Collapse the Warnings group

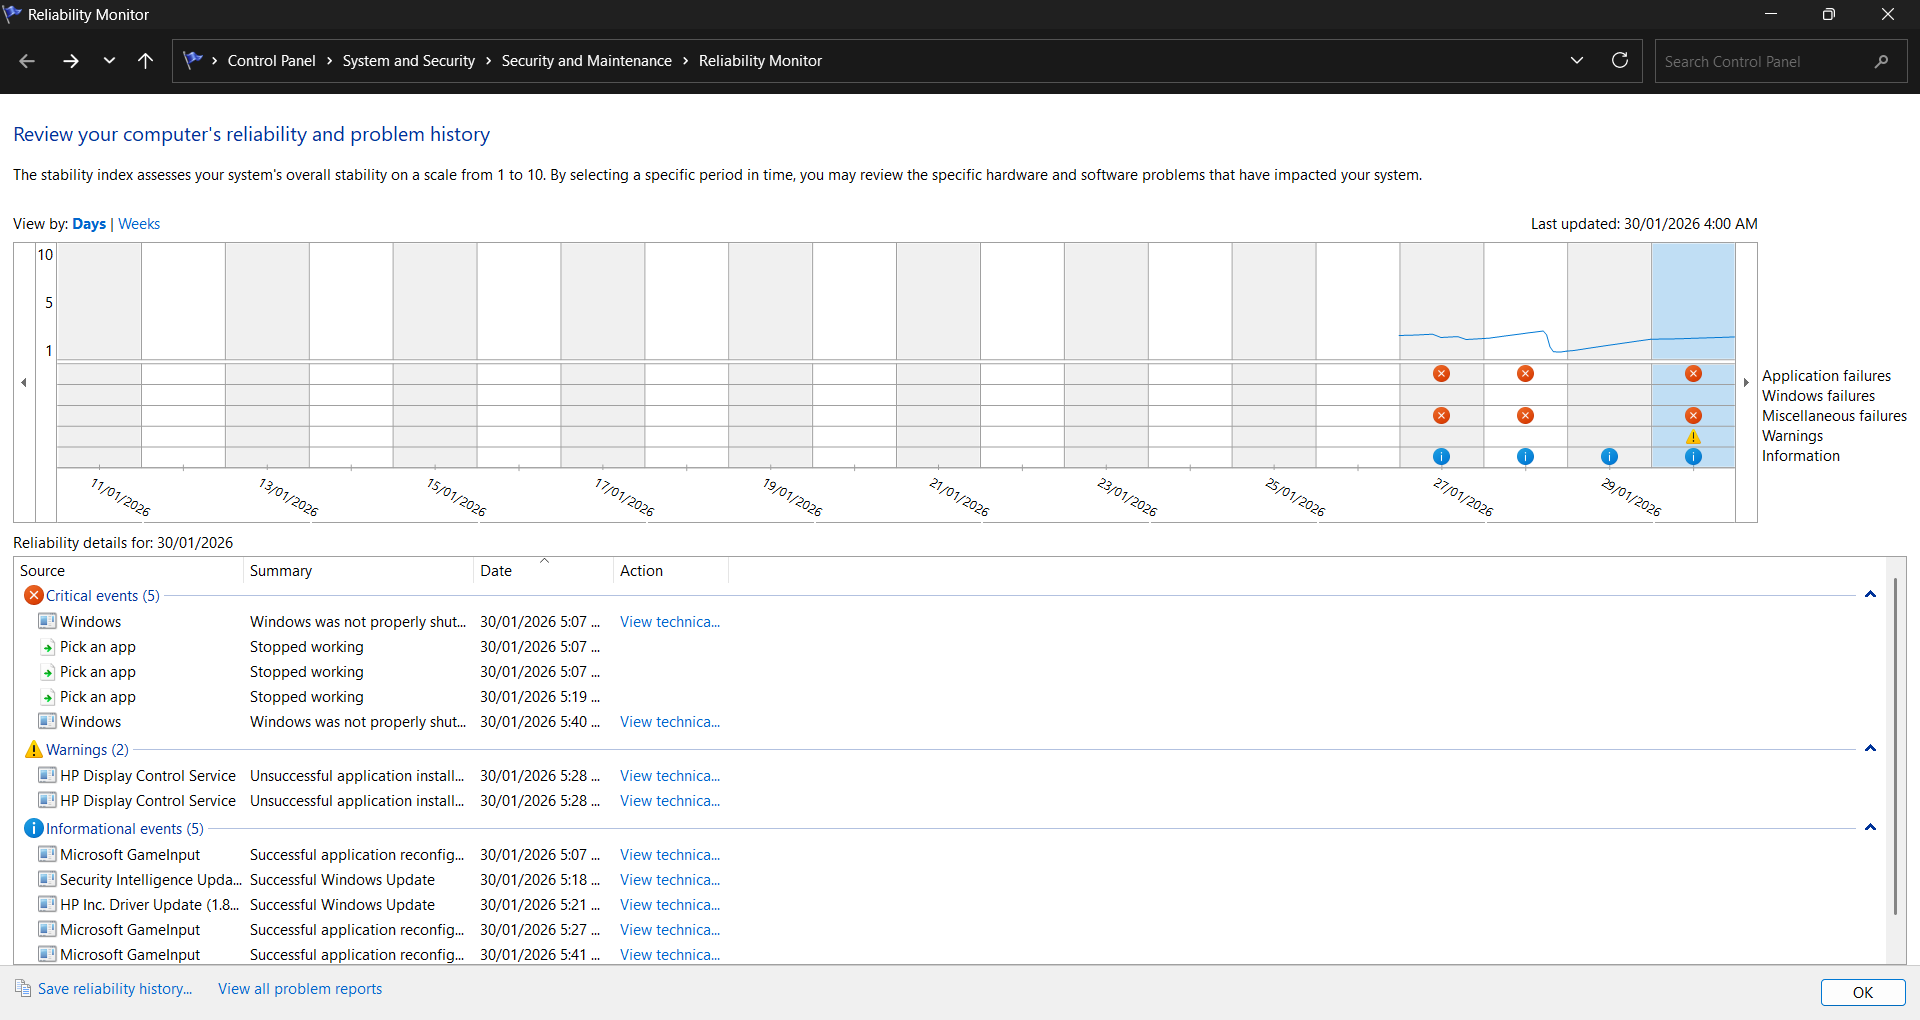pos(1870,749)
